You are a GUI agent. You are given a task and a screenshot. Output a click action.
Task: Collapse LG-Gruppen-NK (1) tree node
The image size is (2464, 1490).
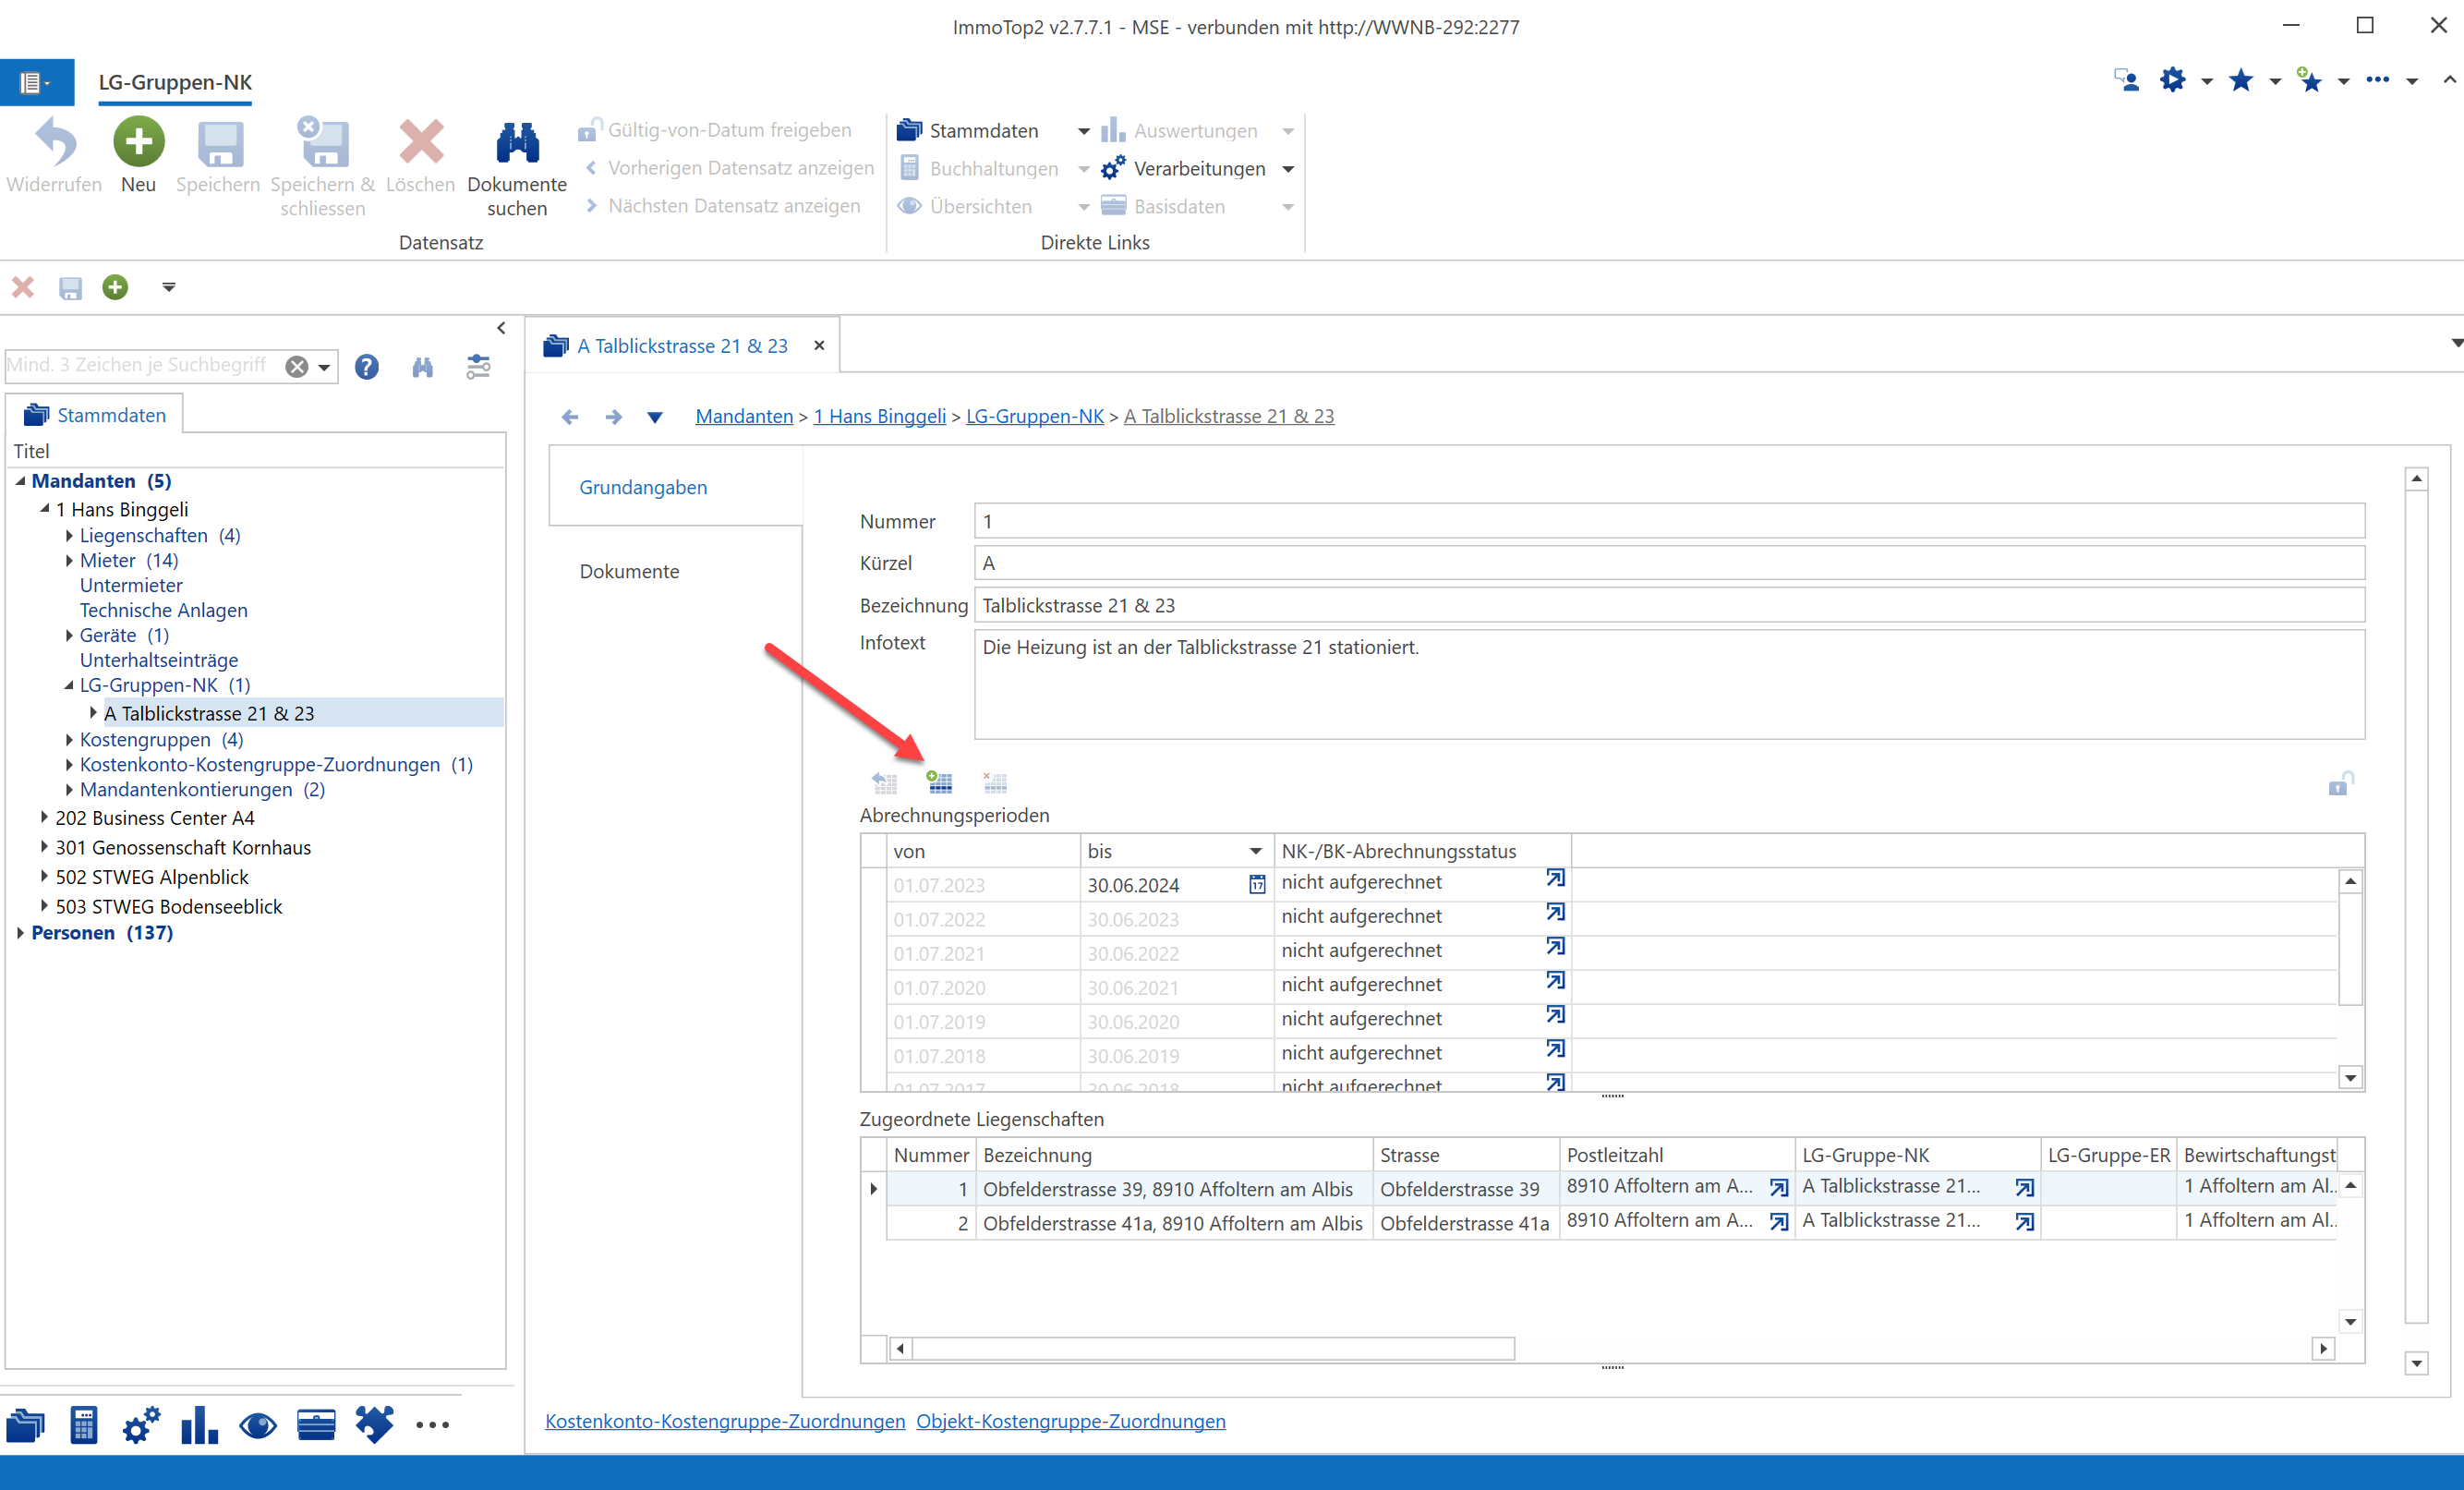point(69,686)
